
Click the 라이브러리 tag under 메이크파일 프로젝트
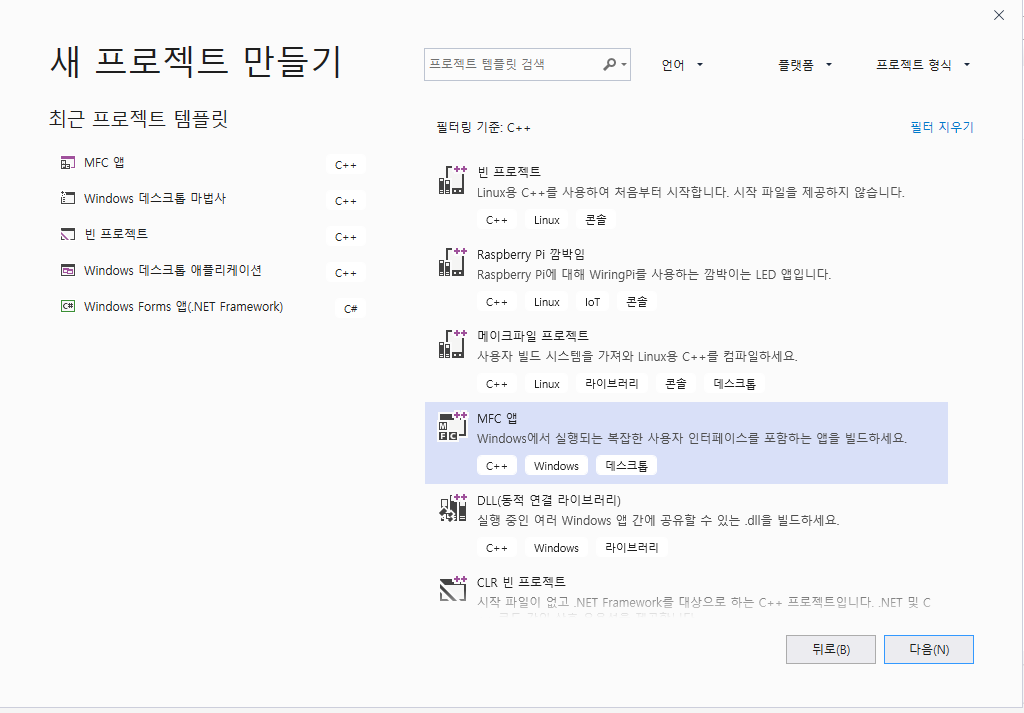tap(611, 384)
